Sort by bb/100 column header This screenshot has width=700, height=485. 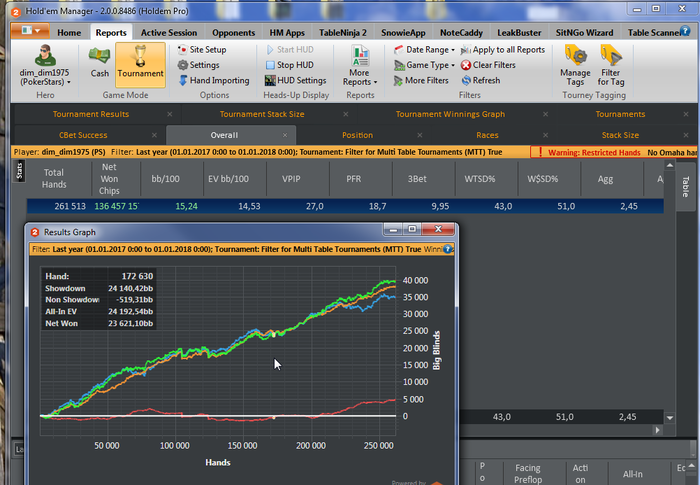pos(166,179)
